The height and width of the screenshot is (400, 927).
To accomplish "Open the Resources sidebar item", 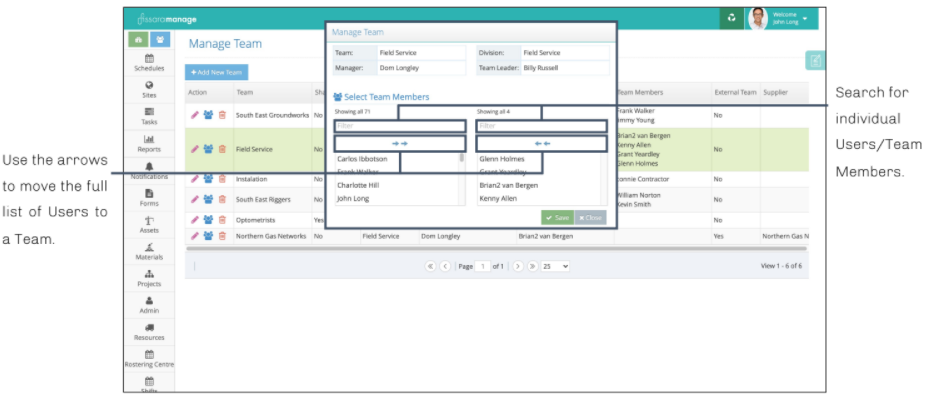I will (149, 332).
